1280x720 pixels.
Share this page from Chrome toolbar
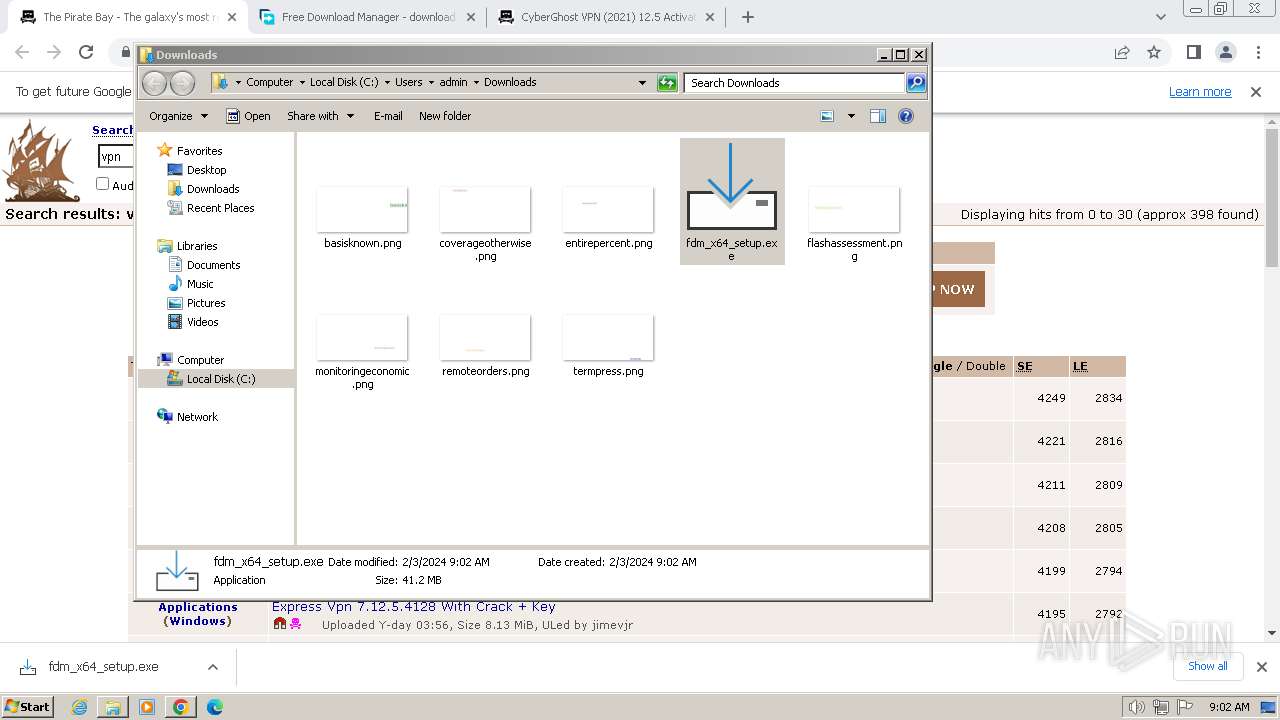coord(1122,53)
